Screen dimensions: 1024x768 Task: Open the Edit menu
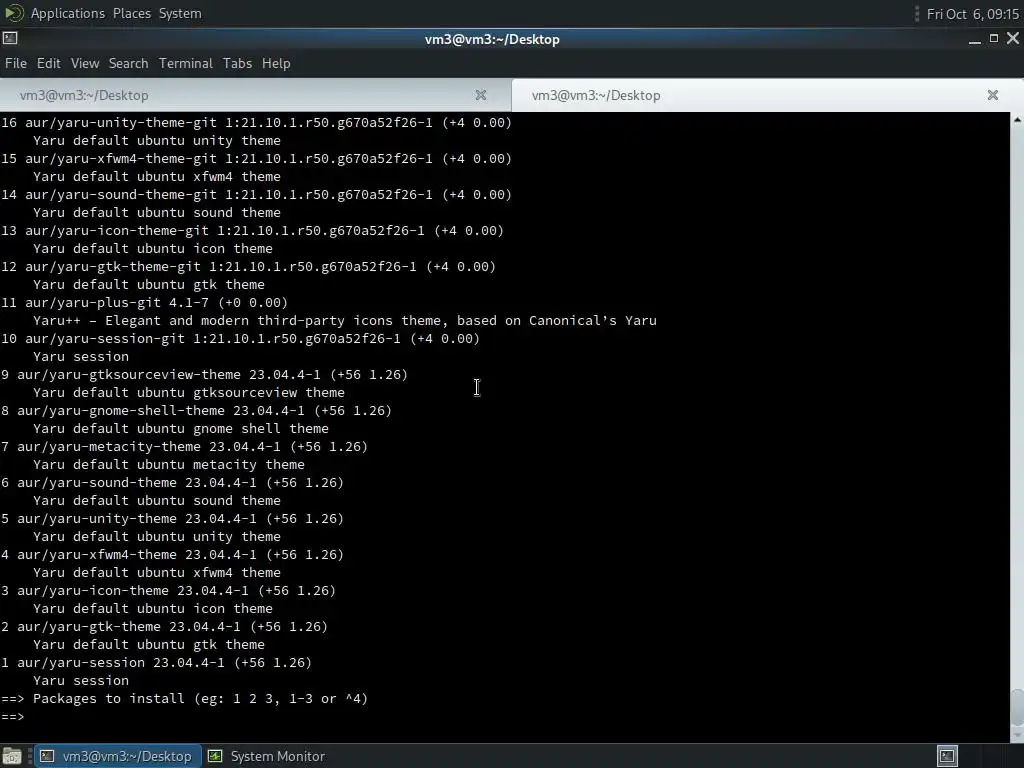(48, 63)
